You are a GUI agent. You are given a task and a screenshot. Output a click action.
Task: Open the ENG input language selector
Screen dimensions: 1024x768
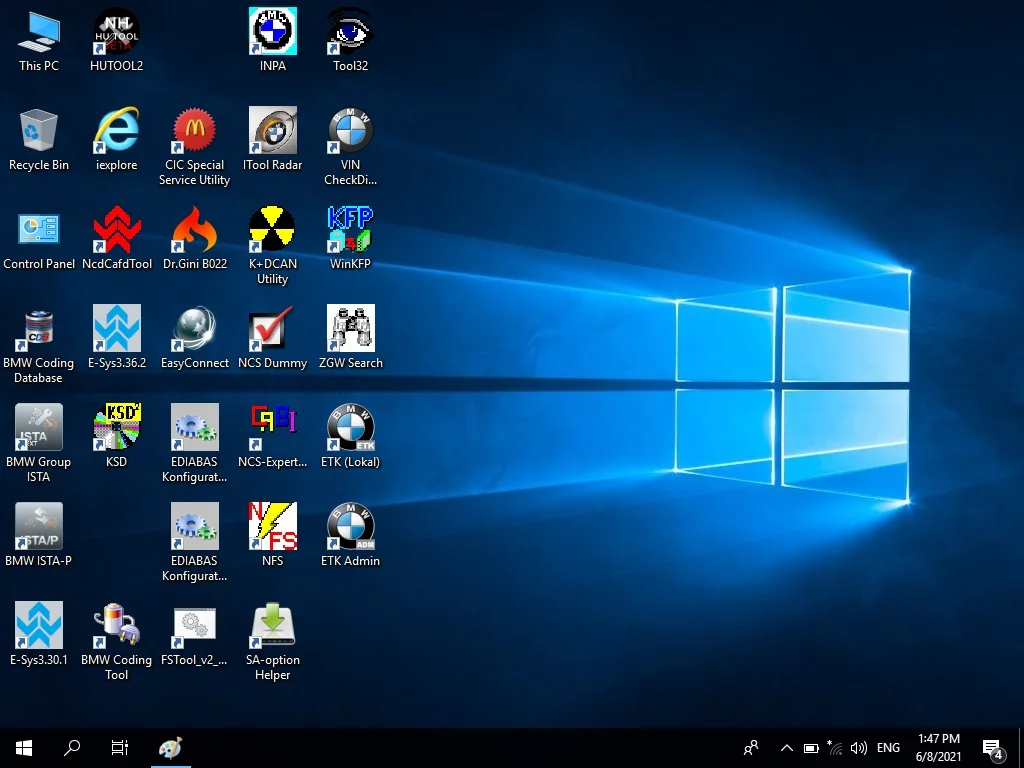888,748
